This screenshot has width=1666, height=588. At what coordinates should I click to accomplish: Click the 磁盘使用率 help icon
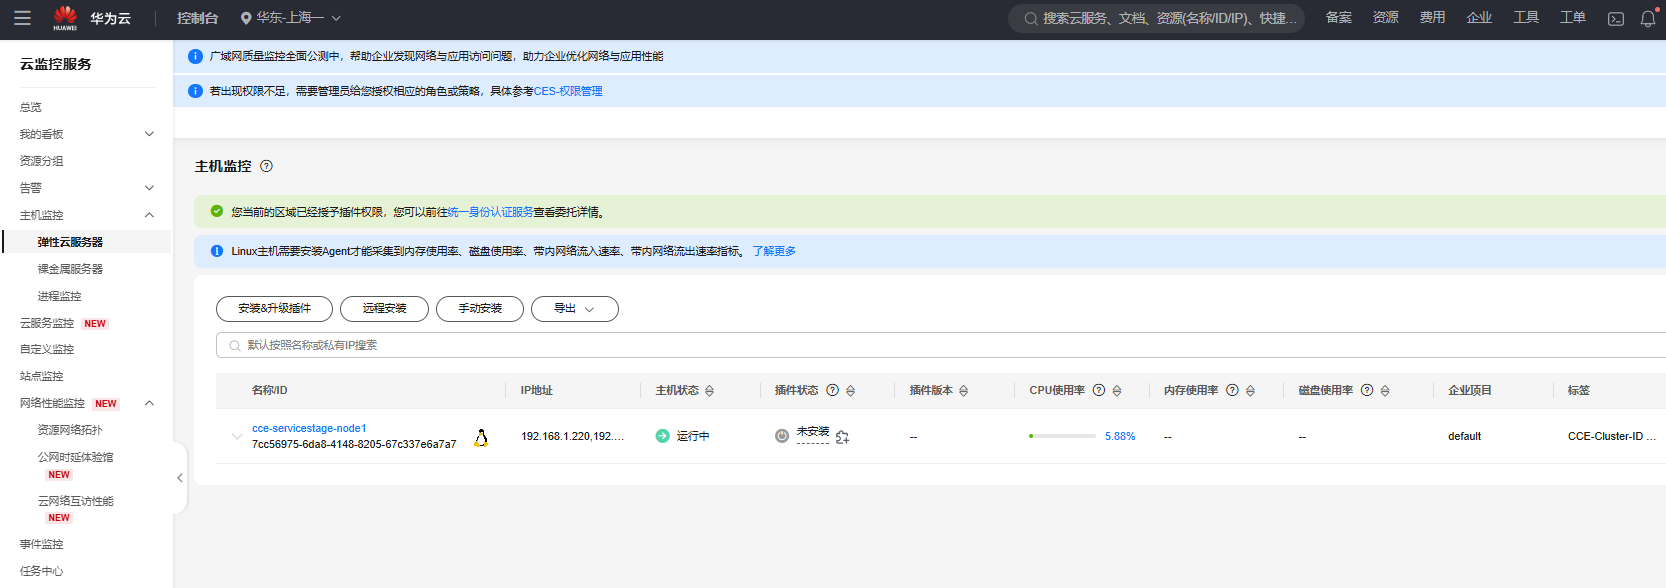[x=1367, y=390]
